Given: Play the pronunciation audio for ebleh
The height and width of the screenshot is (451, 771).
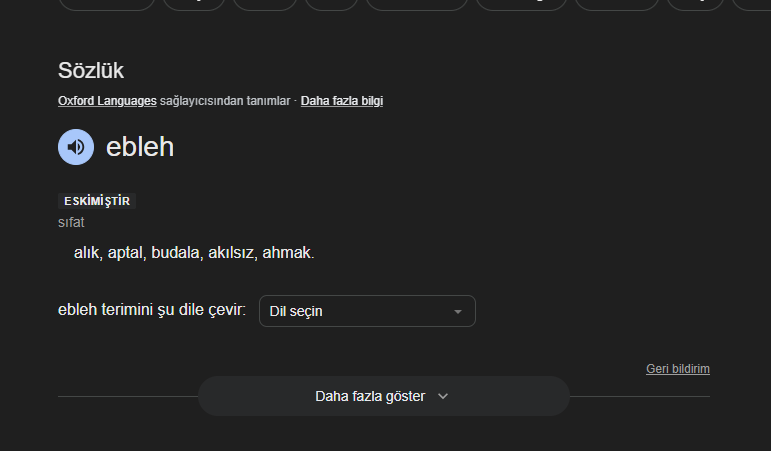Looking at the screenshot, I should 76,147.
